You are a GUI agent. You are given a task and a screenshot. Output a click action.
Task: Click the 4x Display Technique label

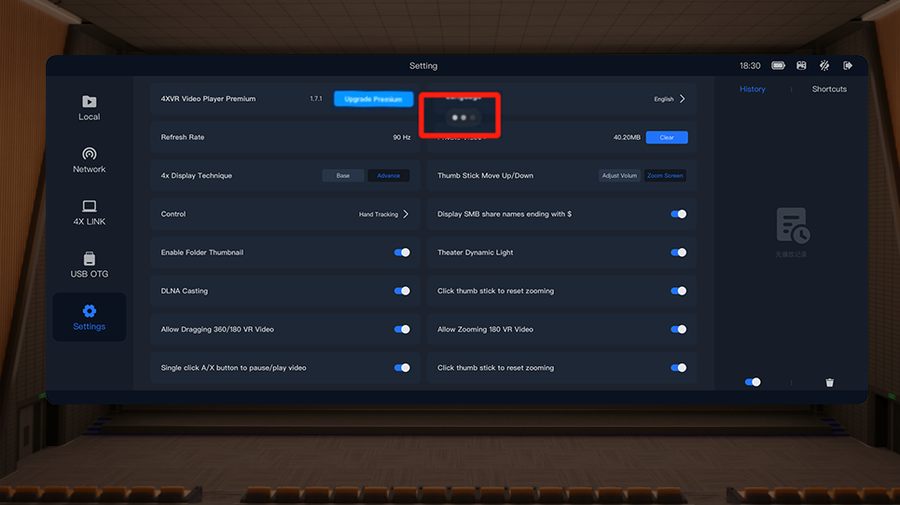pyautogui.click(x=196, y=176)
